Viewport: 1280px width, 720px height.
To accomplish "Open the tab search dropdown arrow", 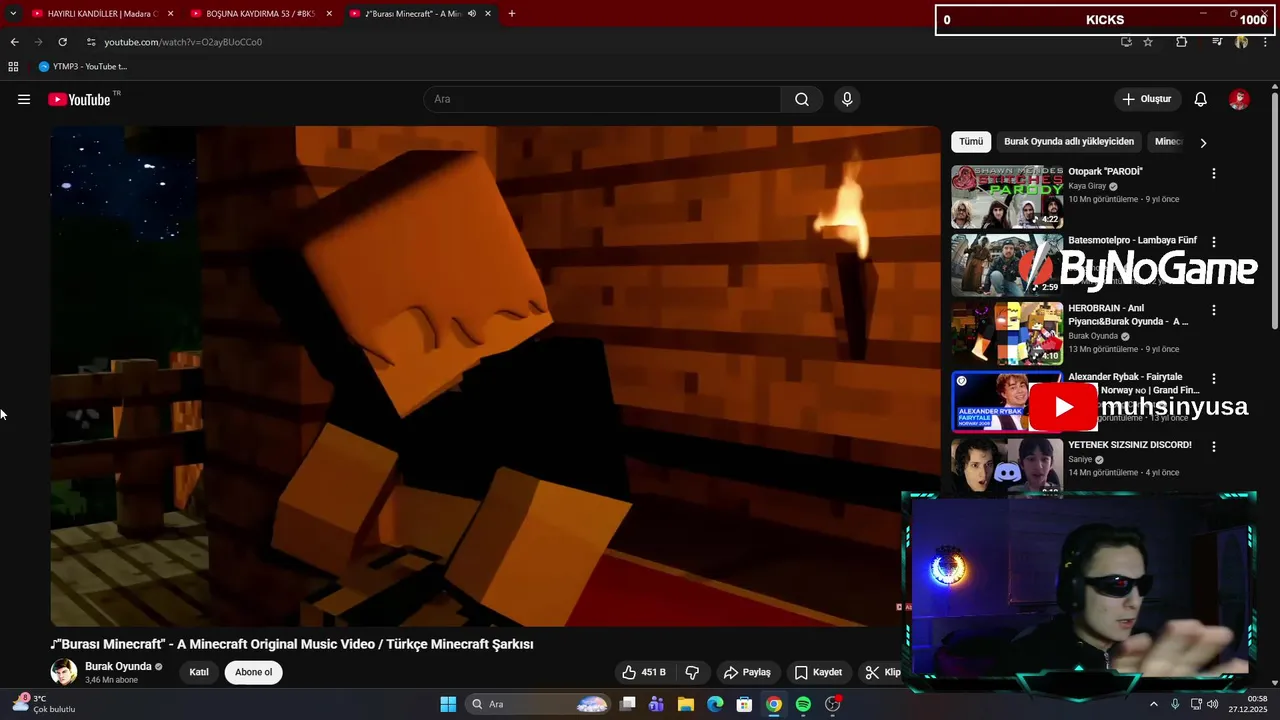I will point(13,14).
